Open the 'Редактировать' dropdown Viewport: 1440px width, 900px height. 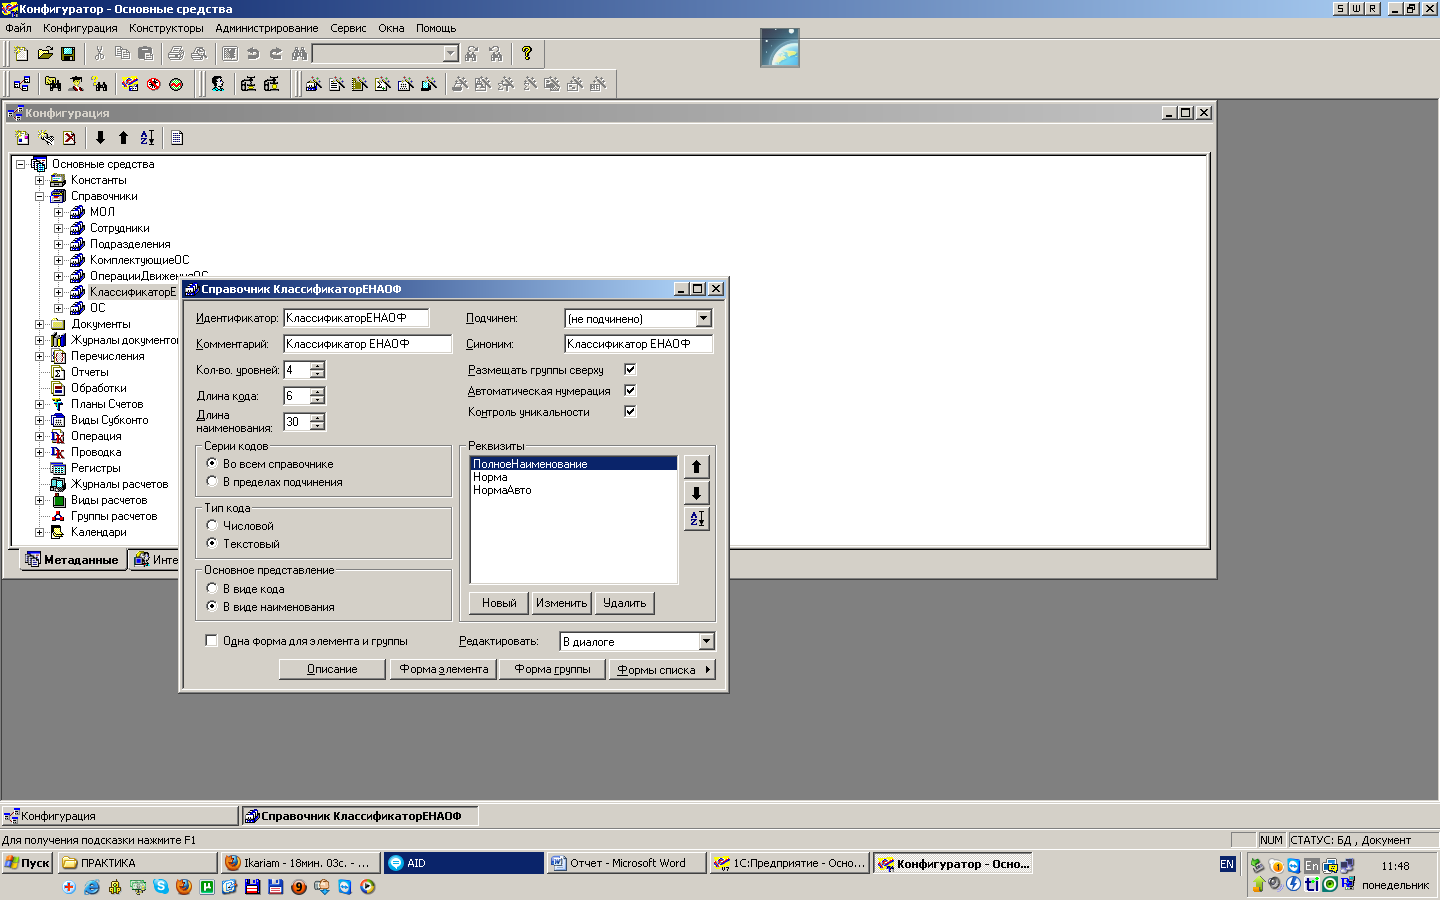click(707, 641)
